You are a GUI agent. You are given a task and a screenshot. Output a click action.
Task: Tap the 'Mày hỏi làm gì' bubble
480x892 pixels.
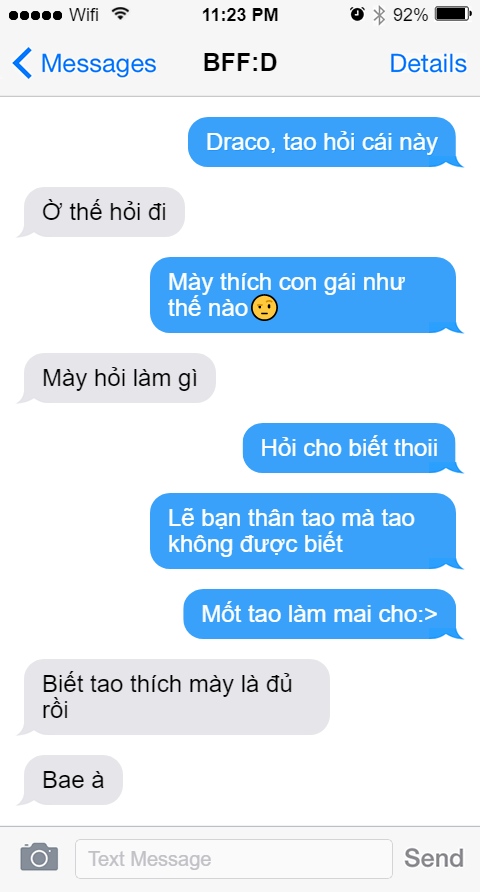pyautogui.click(x=117, y=378)
